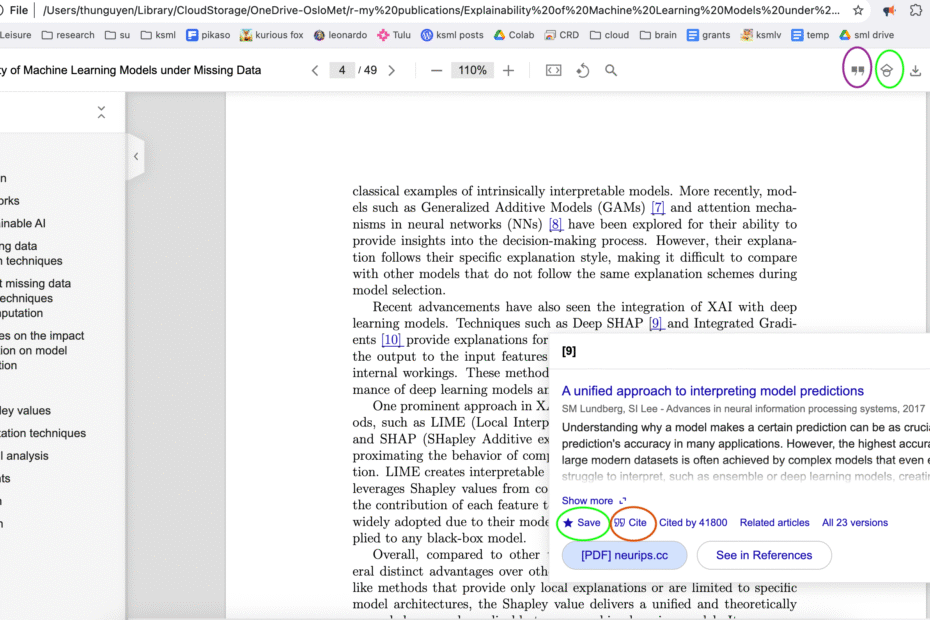
Task: Zoom out using the minus icon
Action: (436, 71)
